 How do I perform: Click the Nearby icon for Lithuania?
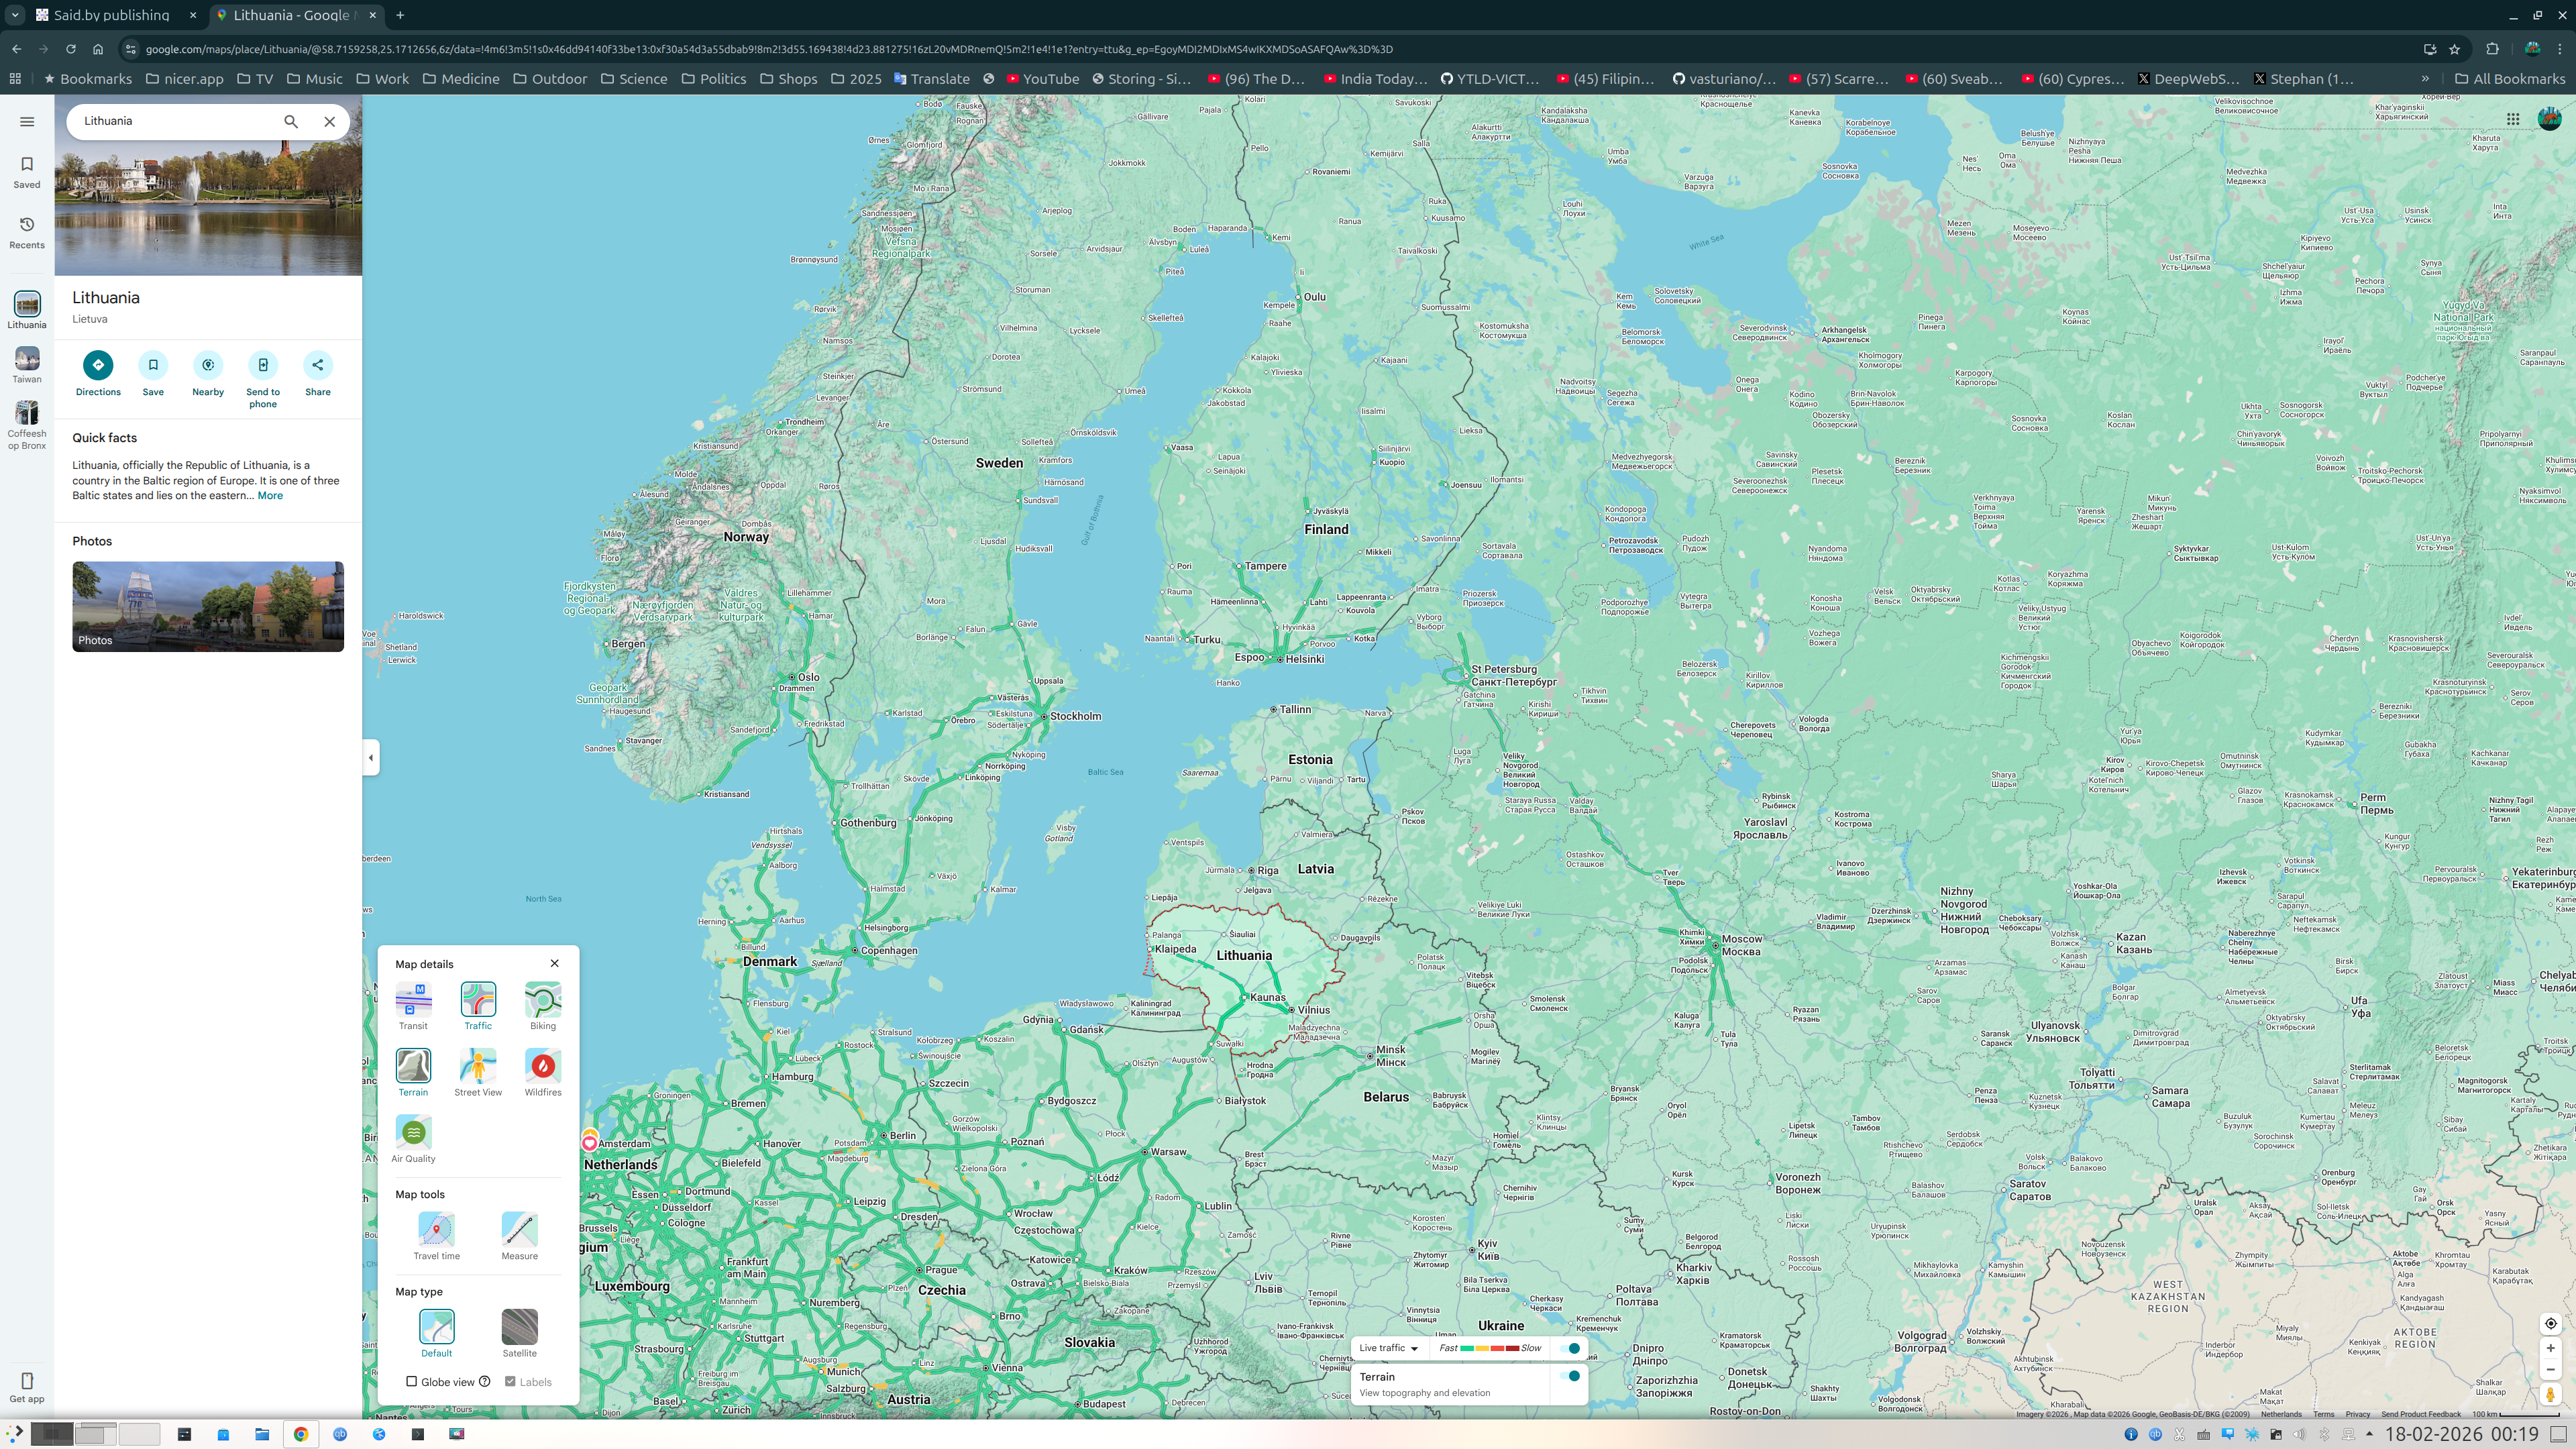208,365
